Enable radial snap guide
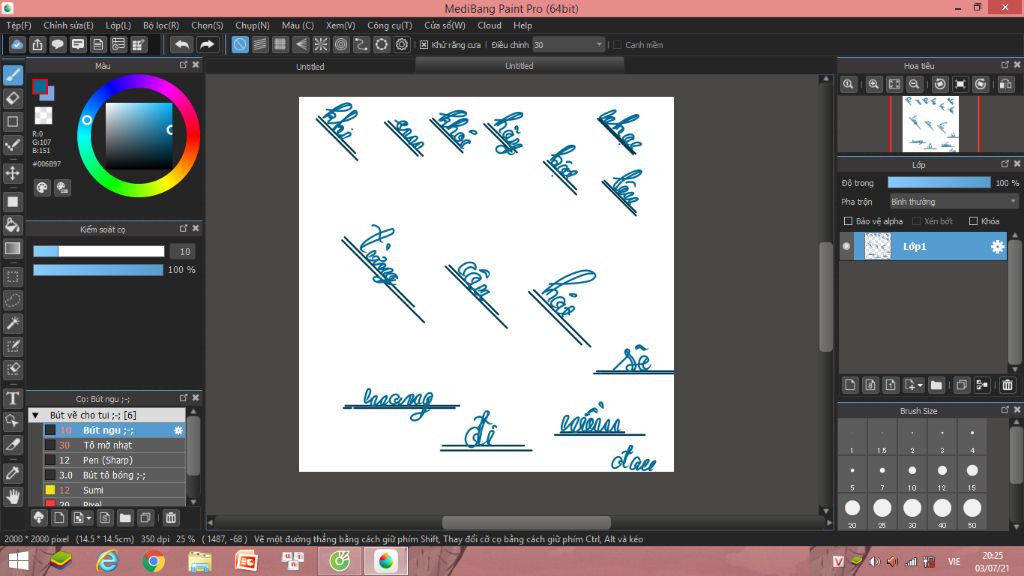The height and width of the screenshot is (576, 1024). (x=321, y=44)
